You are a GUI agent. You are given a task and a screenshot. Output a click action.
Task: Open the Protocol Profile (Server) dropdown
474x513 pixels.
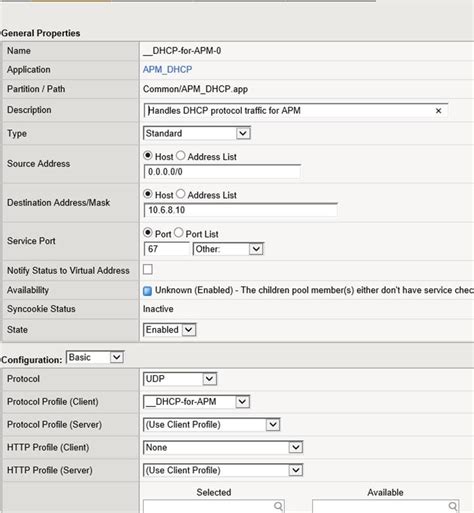pos(212,425)
